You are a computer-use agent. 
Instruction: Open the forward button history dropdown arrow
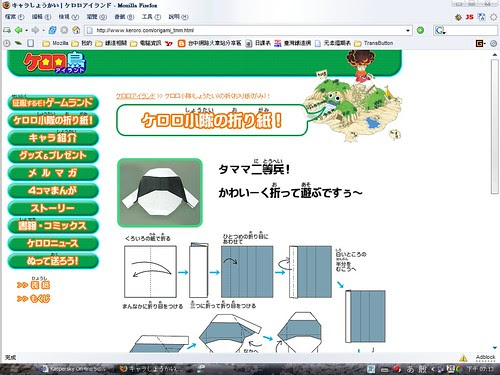pos(43,31)
